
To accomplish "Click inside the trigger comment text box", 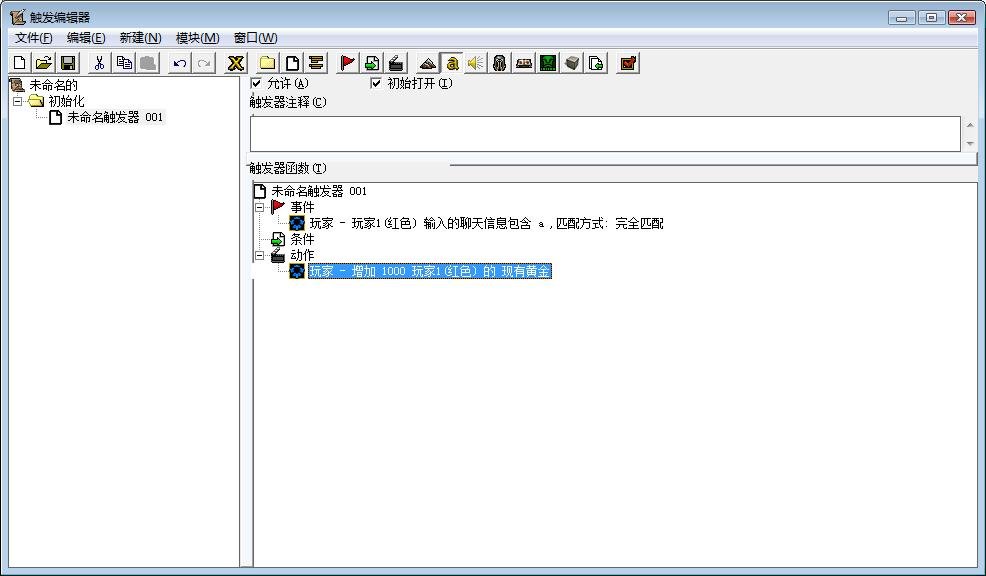I will tap(604, 134).
